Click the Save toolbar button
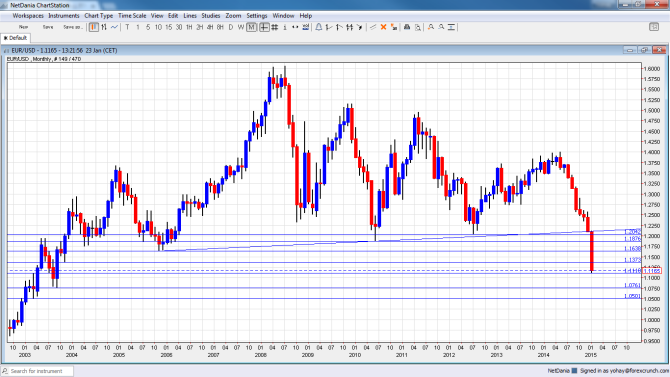 pos(48,27)
